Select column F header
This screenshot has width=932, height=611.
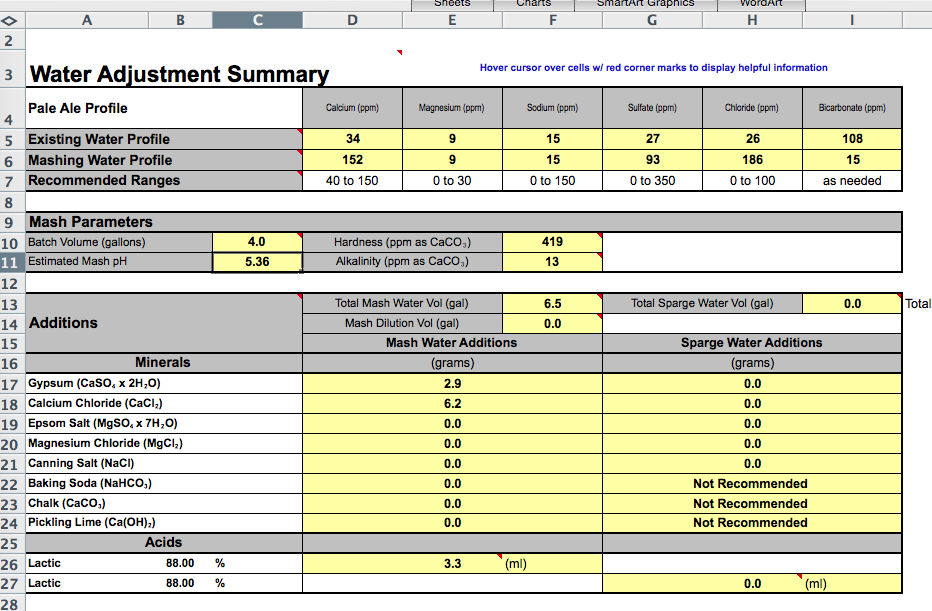553,21
